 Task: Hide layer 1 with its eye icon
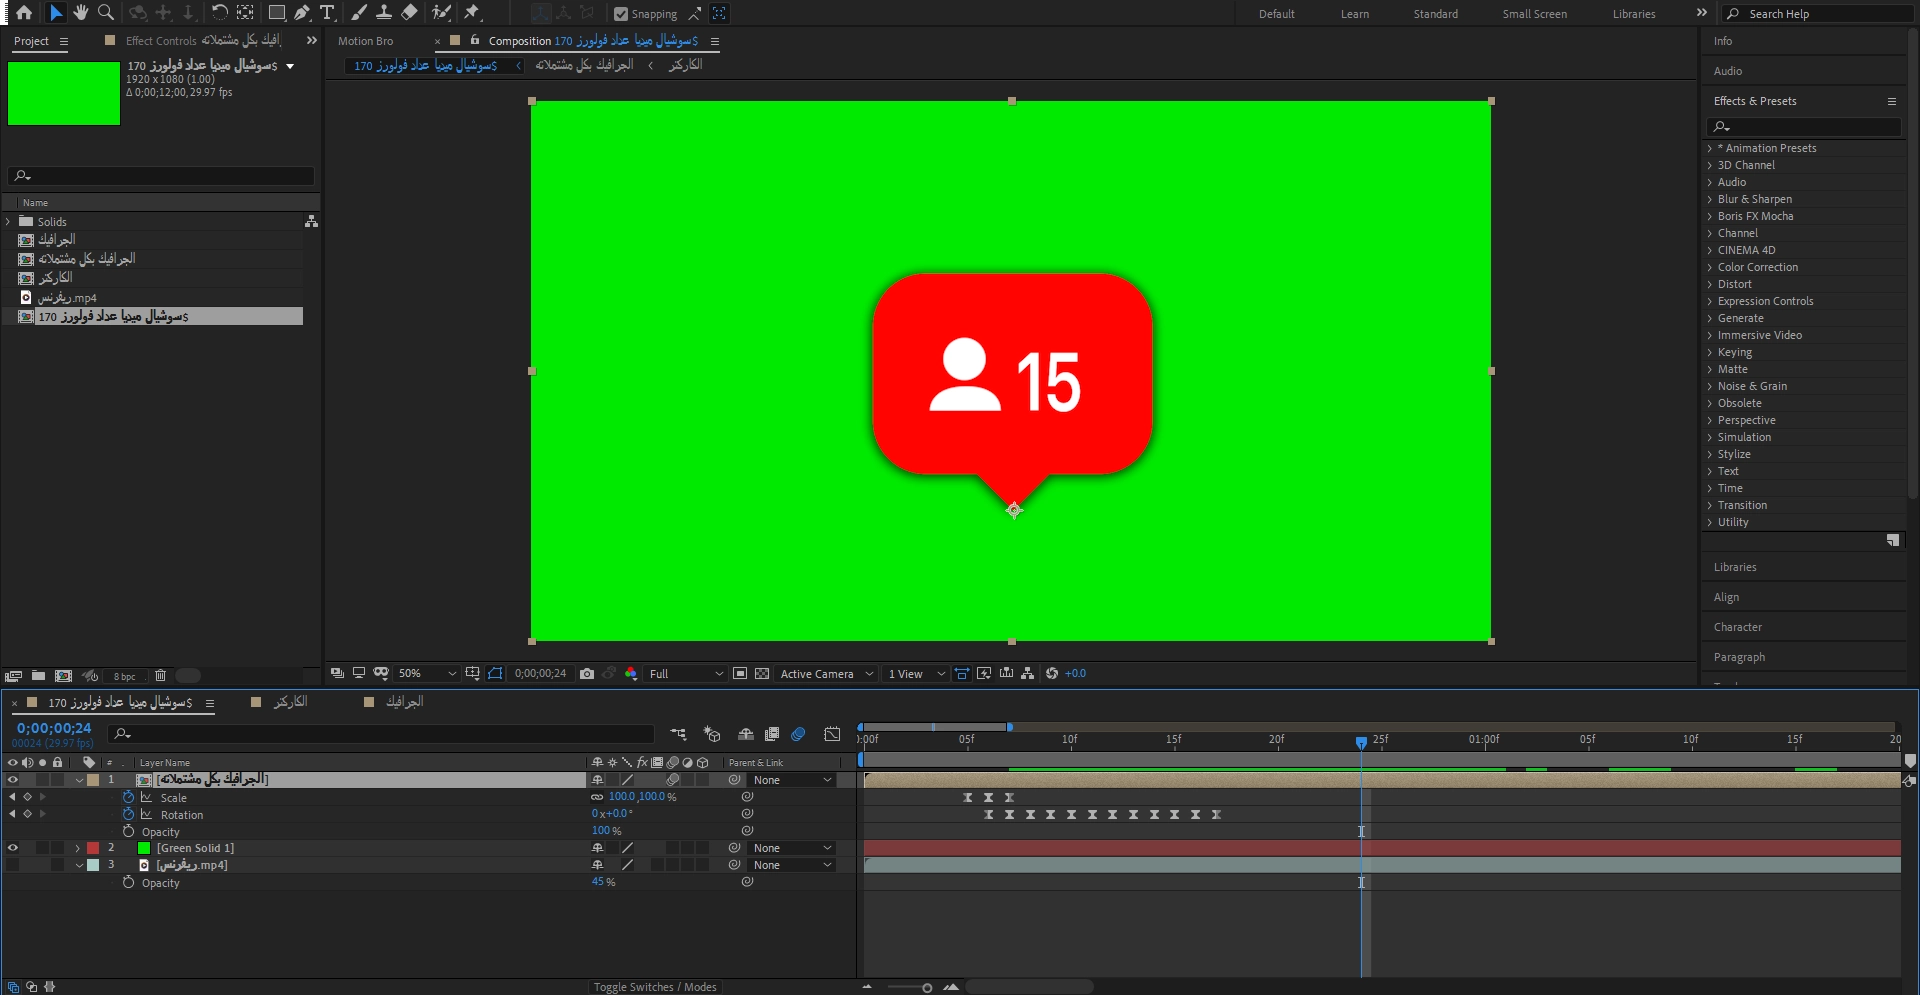click(x=13, y=780)
